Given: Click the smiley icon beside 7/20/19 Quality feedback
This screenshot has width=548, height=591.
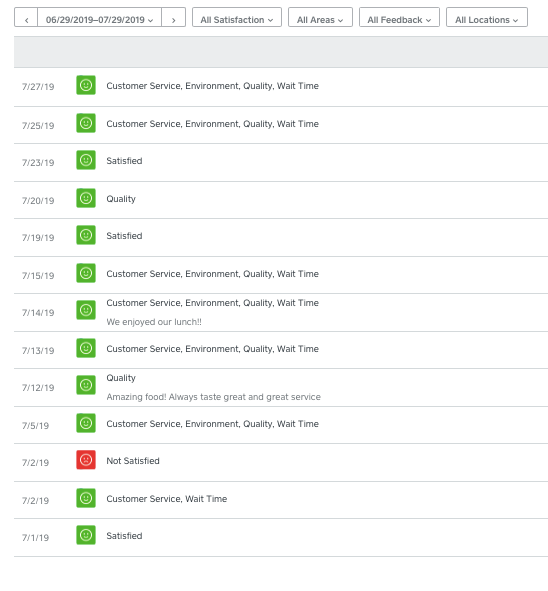Looking at the screenshot, I should (x=86, y=198).
